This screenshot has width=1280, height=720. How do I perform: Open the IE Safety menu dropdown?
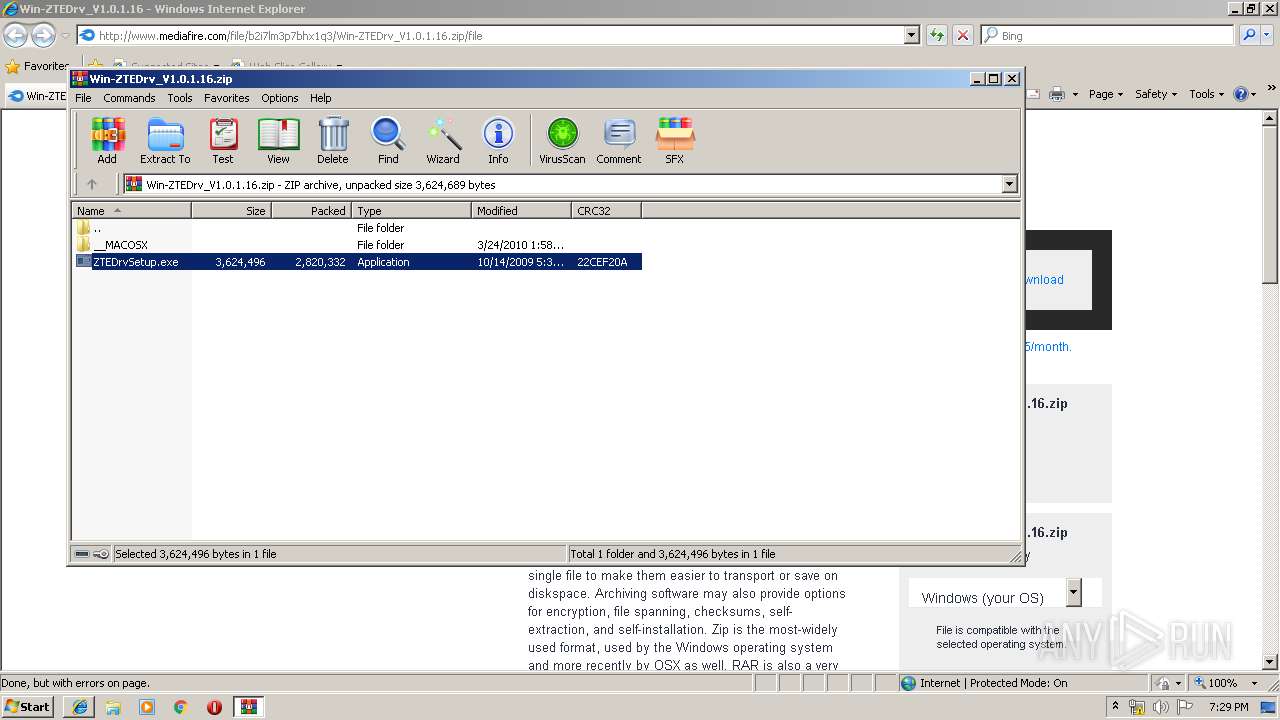coord(1157,94)
